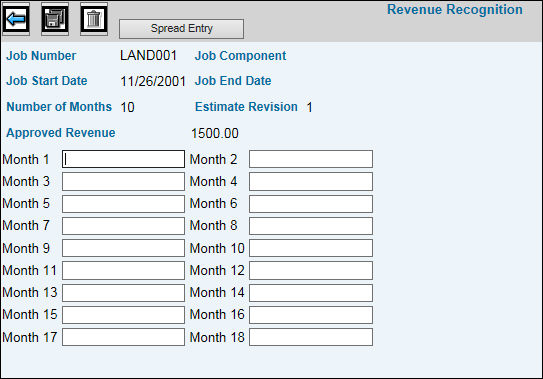The height and width of the screenshot is (379, 543).
Task: Select the Month 12 input field
Action: pyautogui.click(x=311, y=271)
